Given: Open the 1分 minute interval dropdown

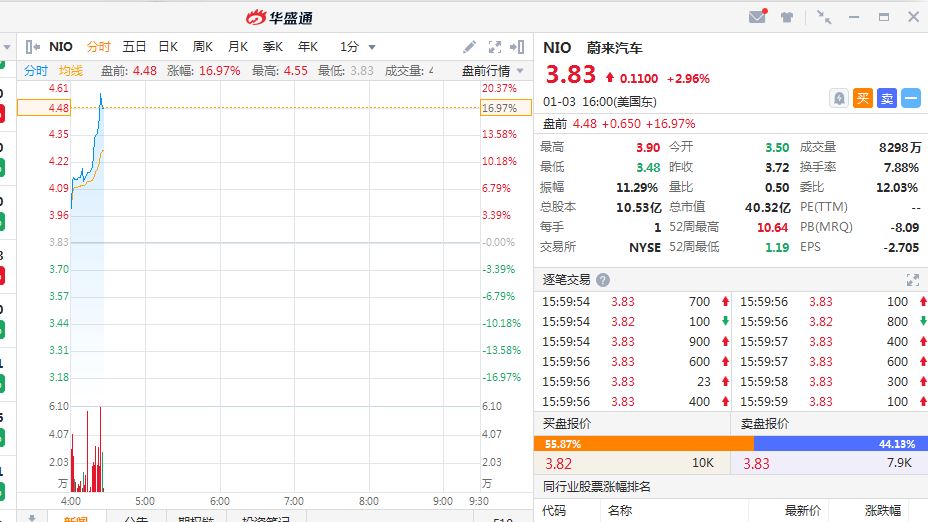Looking at the screenshot, I should pos(358,47).
